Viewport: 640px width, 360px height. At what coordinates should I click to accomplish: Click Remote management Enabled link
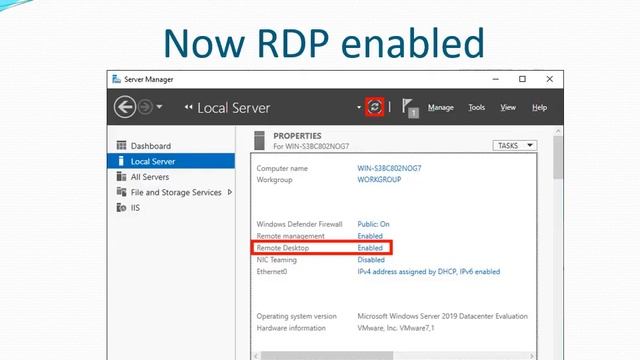(x=370, y=236)
